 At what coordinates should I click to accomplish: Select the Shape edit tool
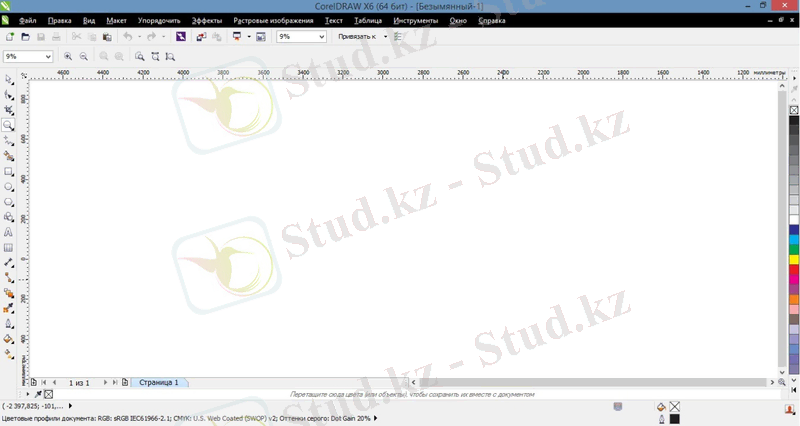pos(8,95)
